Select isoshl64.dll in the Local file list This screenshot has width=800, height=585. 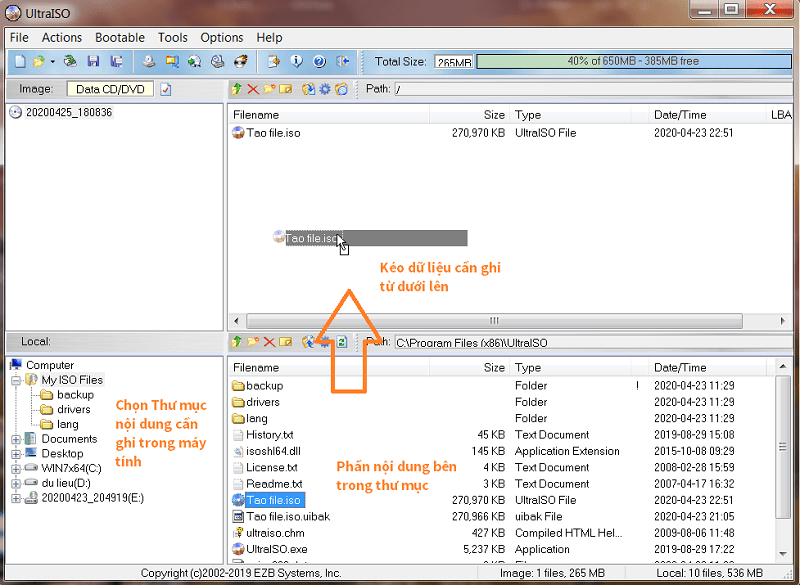(x=273, y=451)
